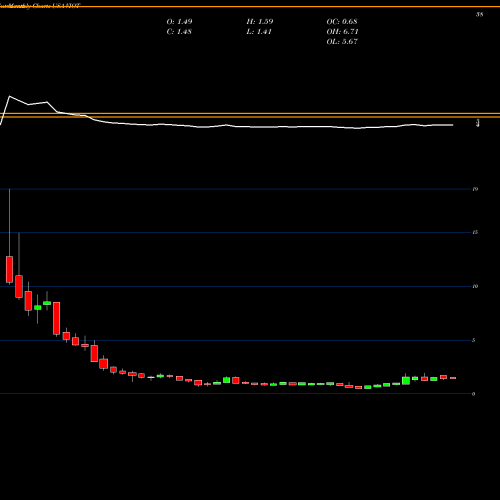Viewport: 500px width, 500px height.
Task: Click the close price value C: 1.48
Action: point(179,32)
